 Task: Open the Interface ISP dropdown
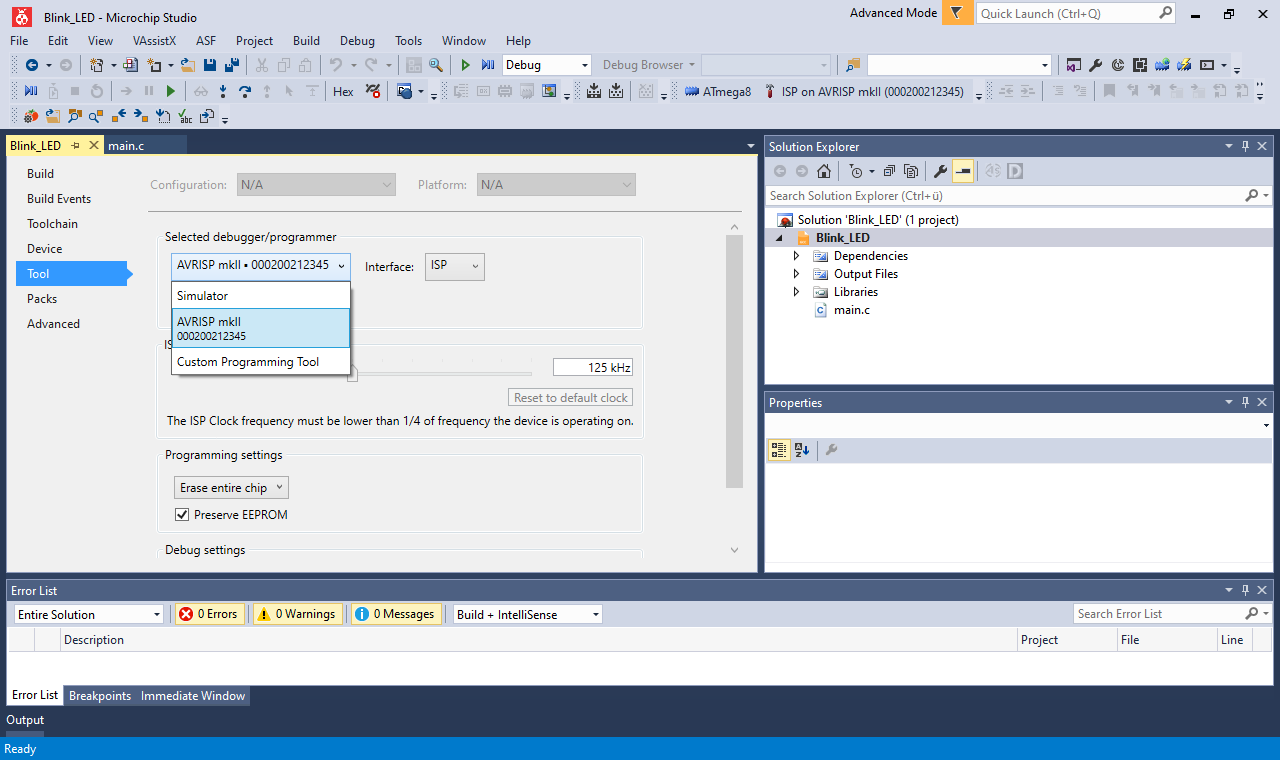[x=455, y=266]
